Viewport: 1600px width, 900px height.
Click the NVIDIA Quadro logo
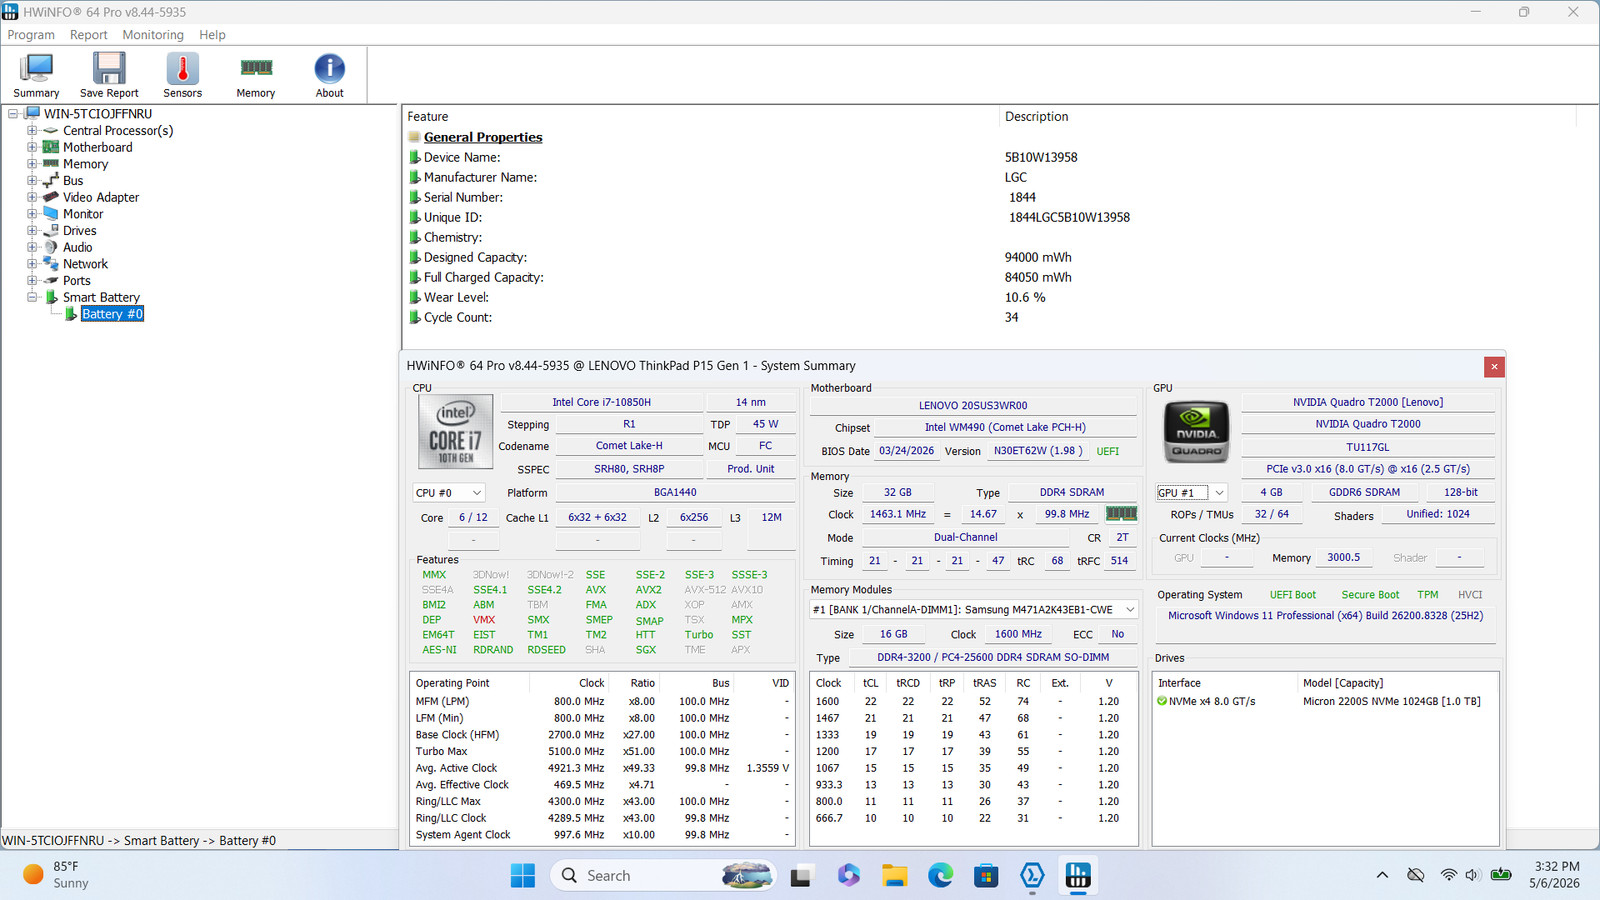pyautogui.click(x=1197, y=432)
